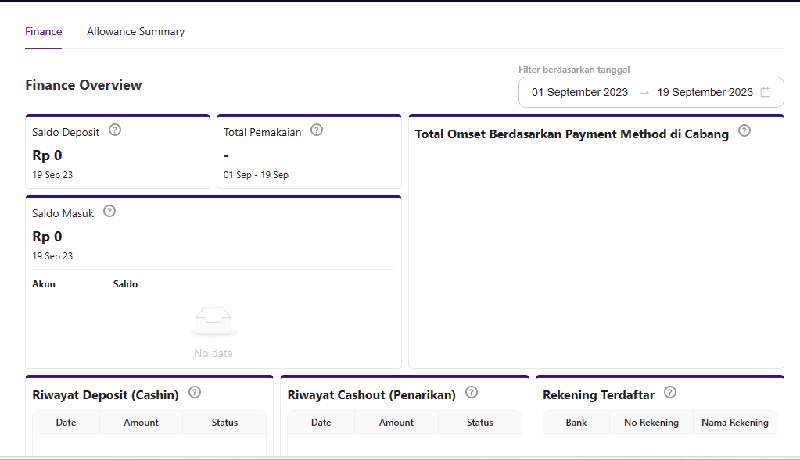Click help icon beside Riwayat Cashout (Penarikan)
Image resolution: width=800 pixels, height=460 pixels.
(x=472, y=393)
